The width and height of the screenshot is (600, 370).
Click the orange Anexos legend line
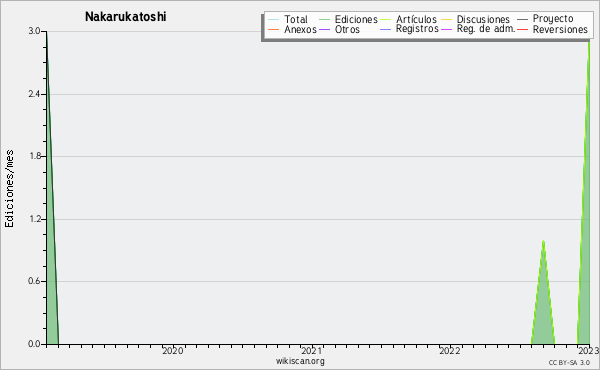(274, 29)
